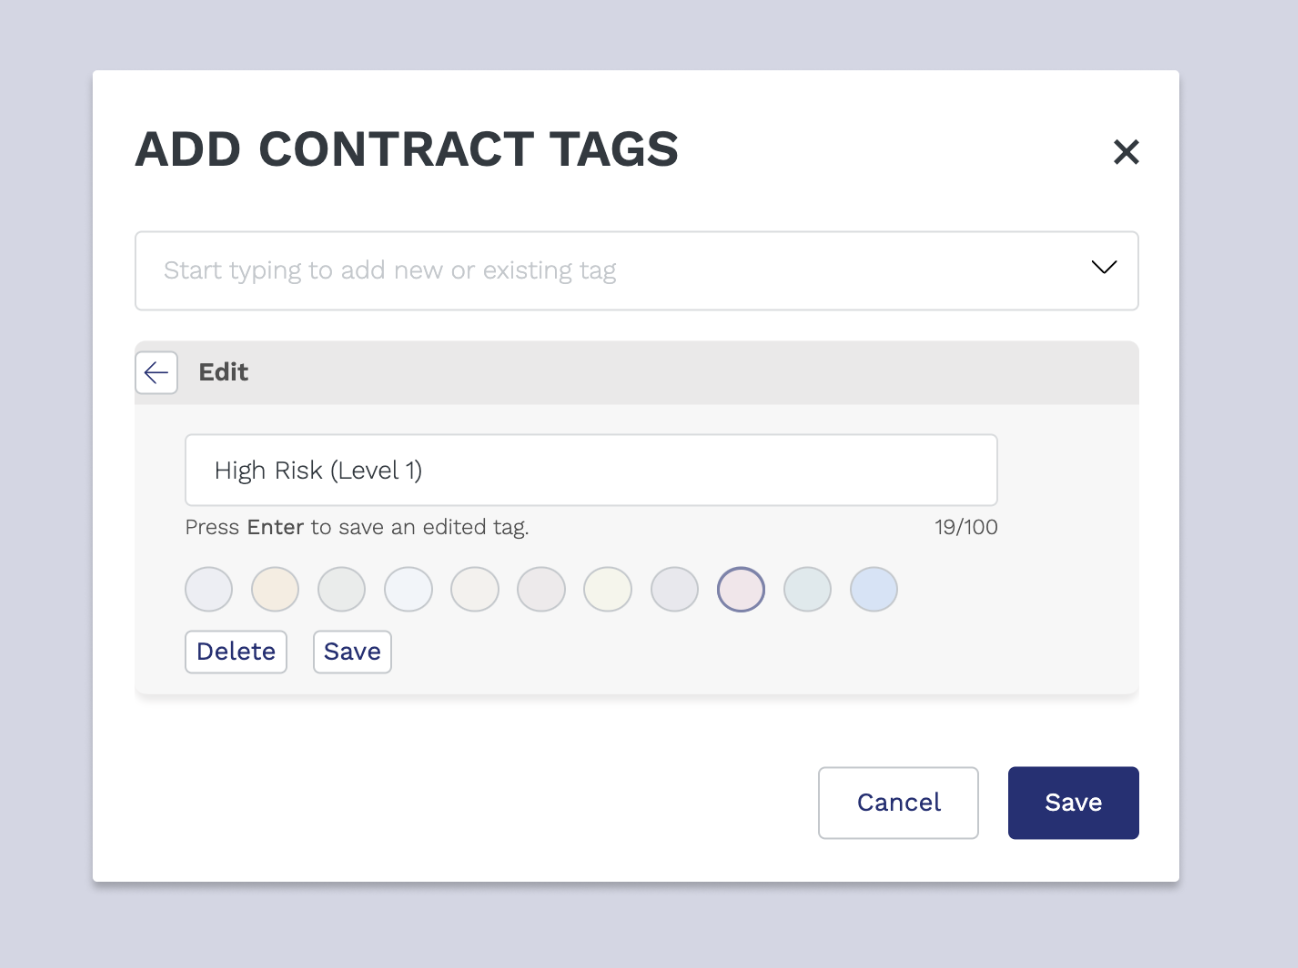Pick the peach color for the tag

point(274,589)
